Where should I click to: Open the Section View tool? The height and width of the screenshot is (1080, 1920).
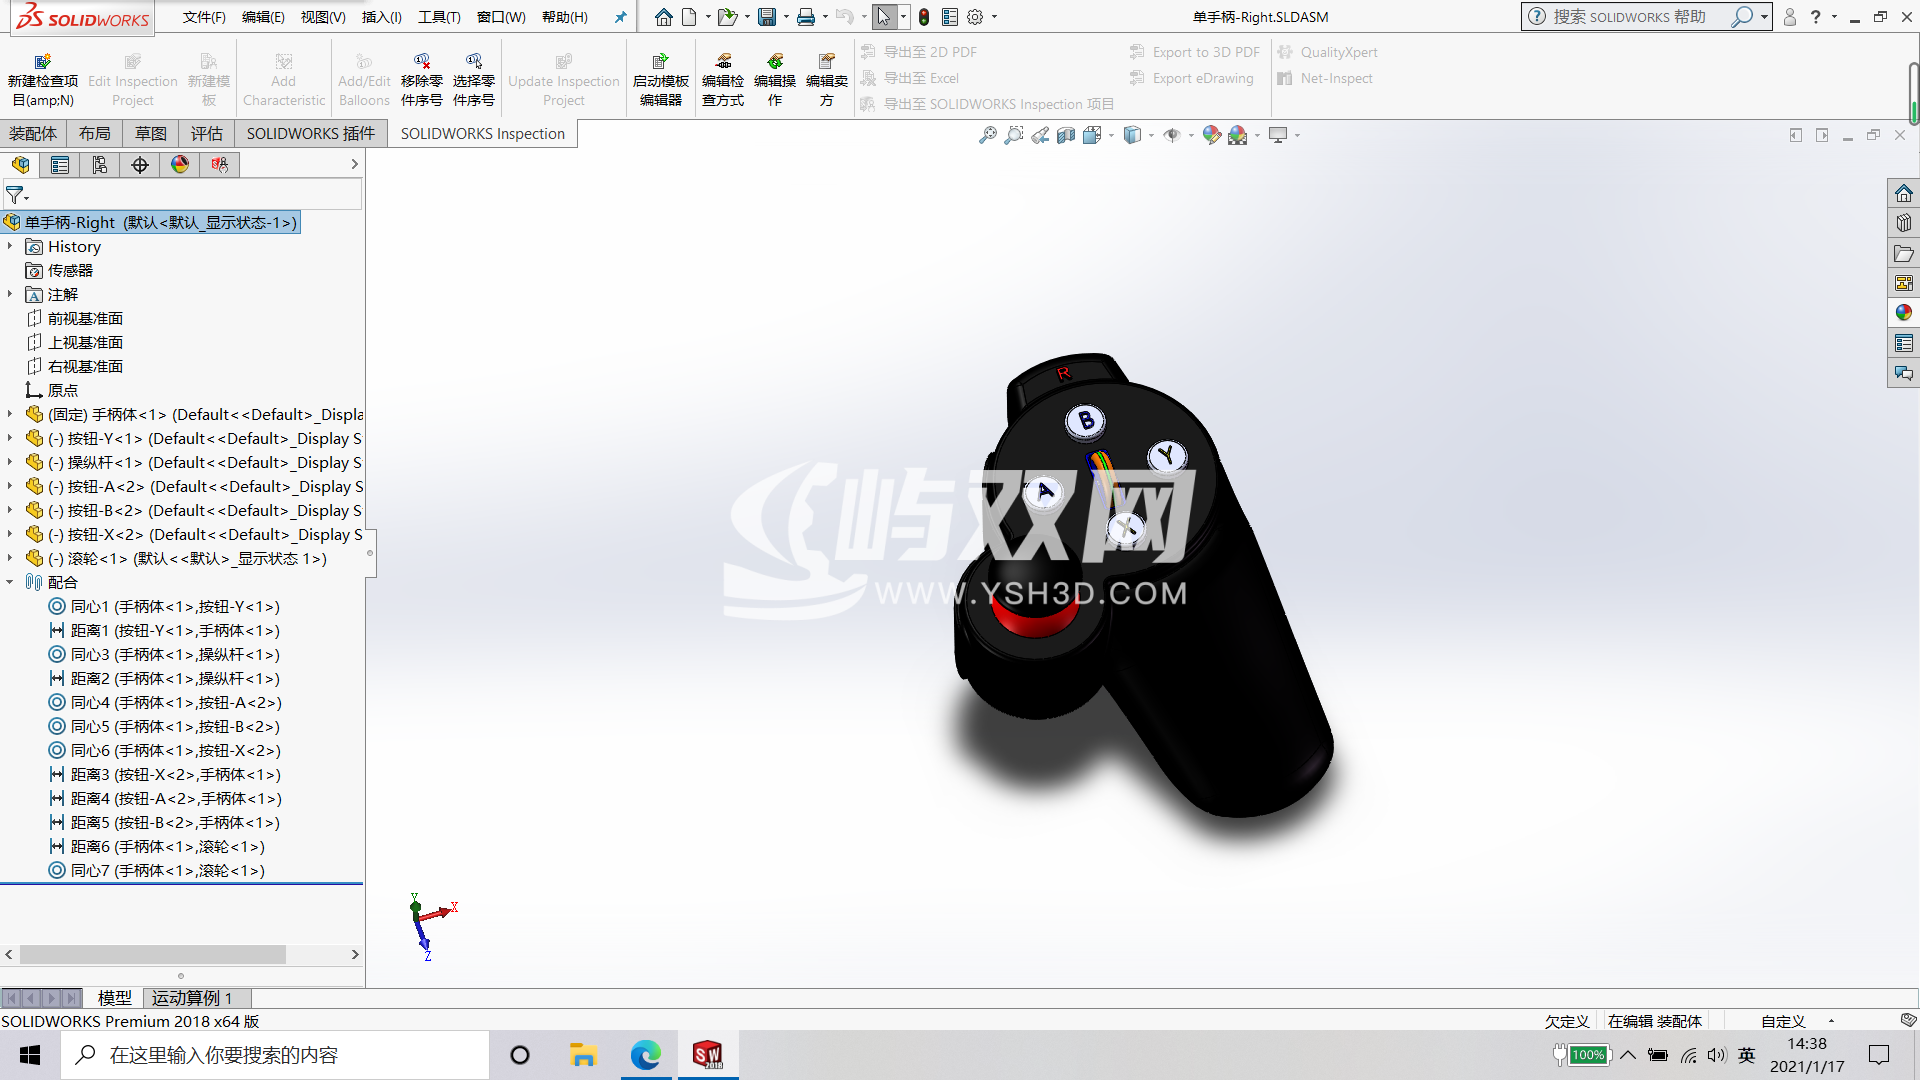[1066, 135]
